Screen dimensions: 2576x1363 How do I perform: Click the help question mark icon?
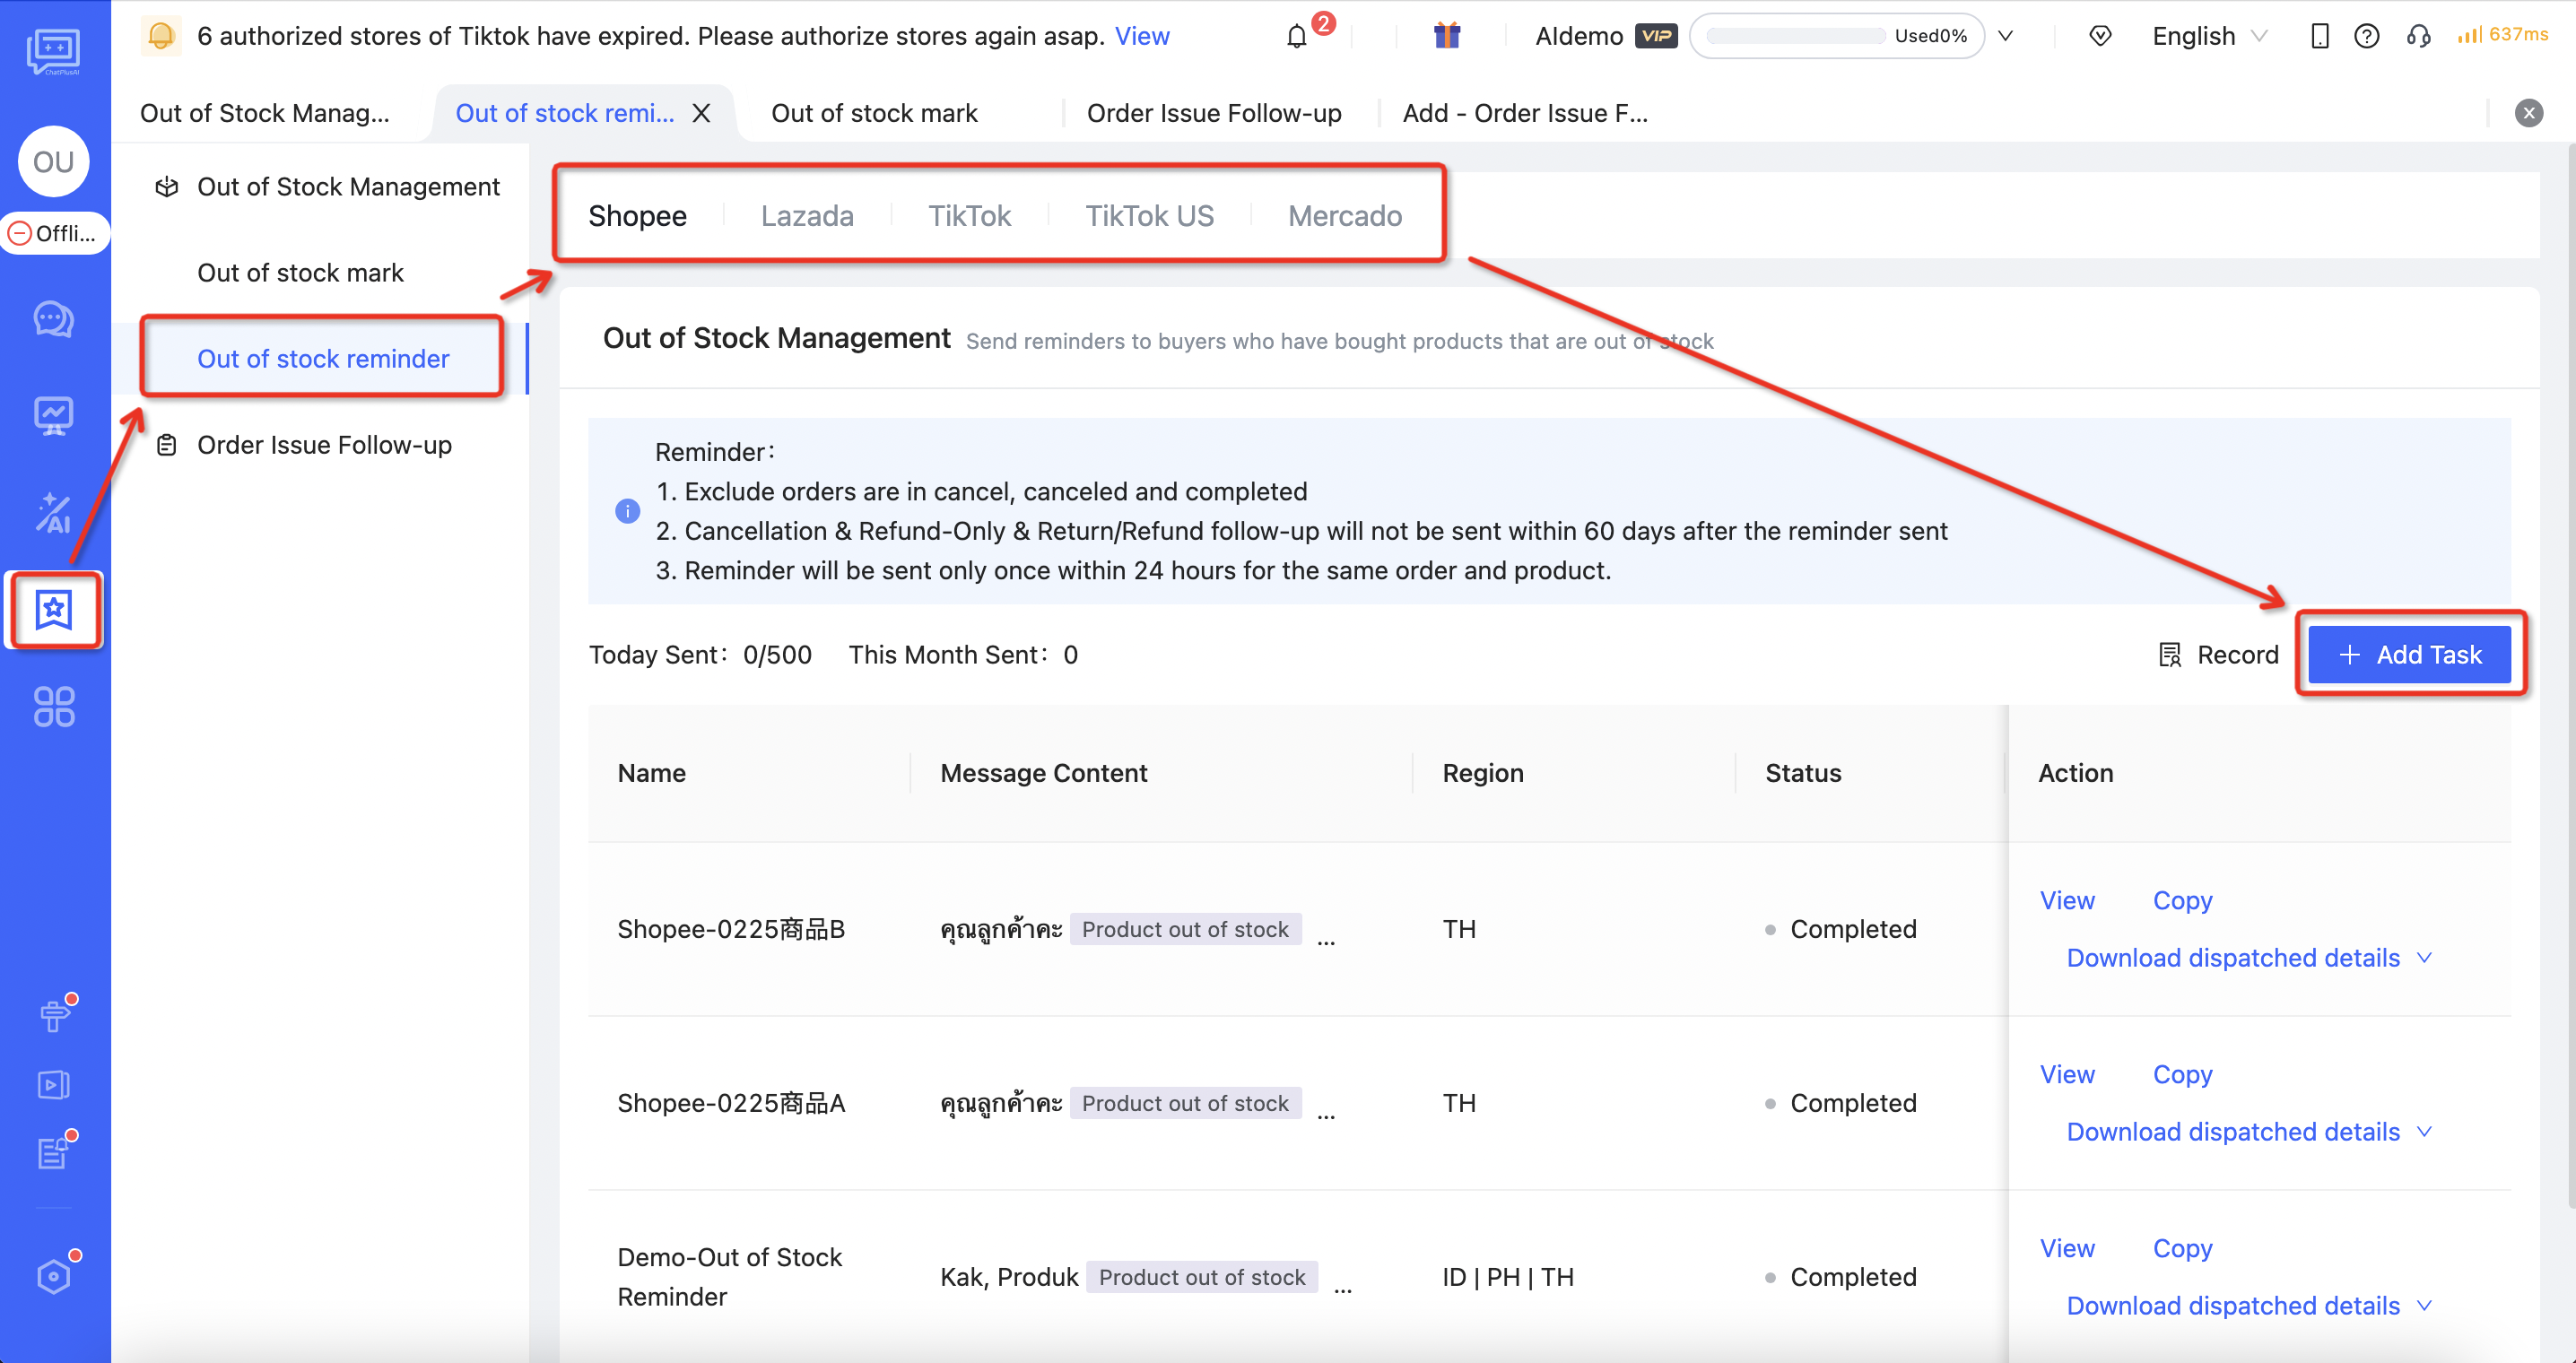(2366, 36)
